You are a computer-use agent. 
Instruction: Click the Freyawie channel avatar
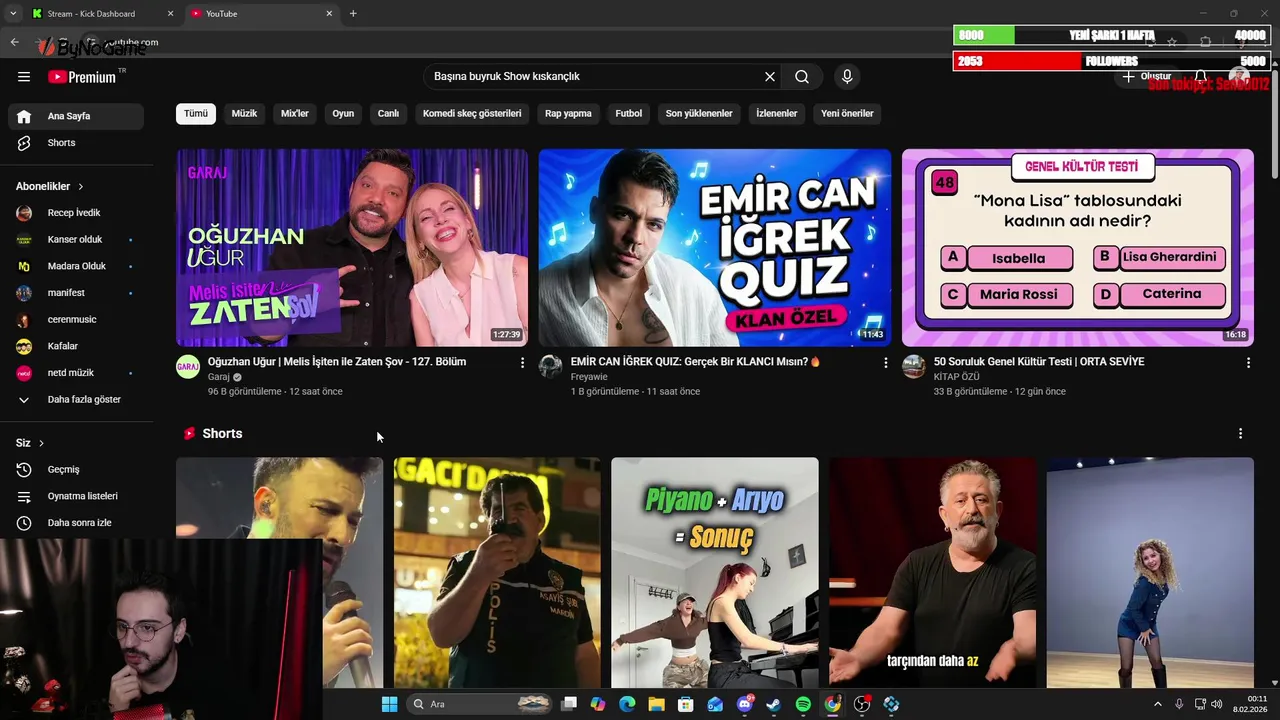(551, 367)
